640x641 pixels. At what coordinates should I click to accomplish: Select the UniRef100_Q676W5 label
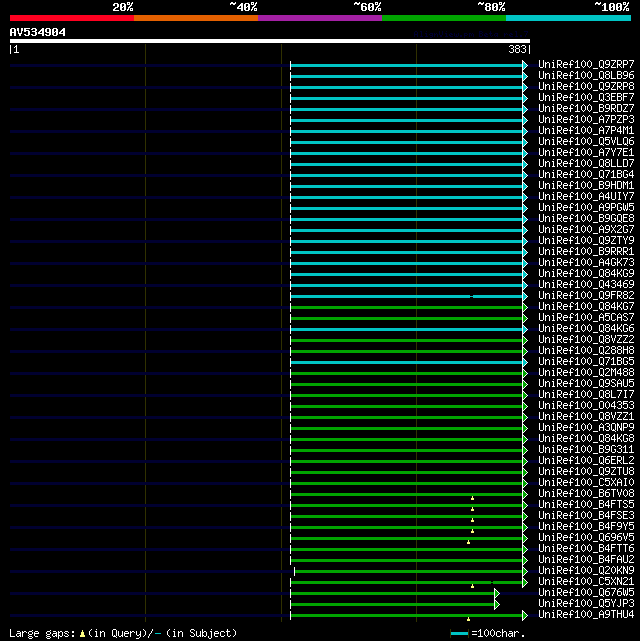click(x=586, y=592)
